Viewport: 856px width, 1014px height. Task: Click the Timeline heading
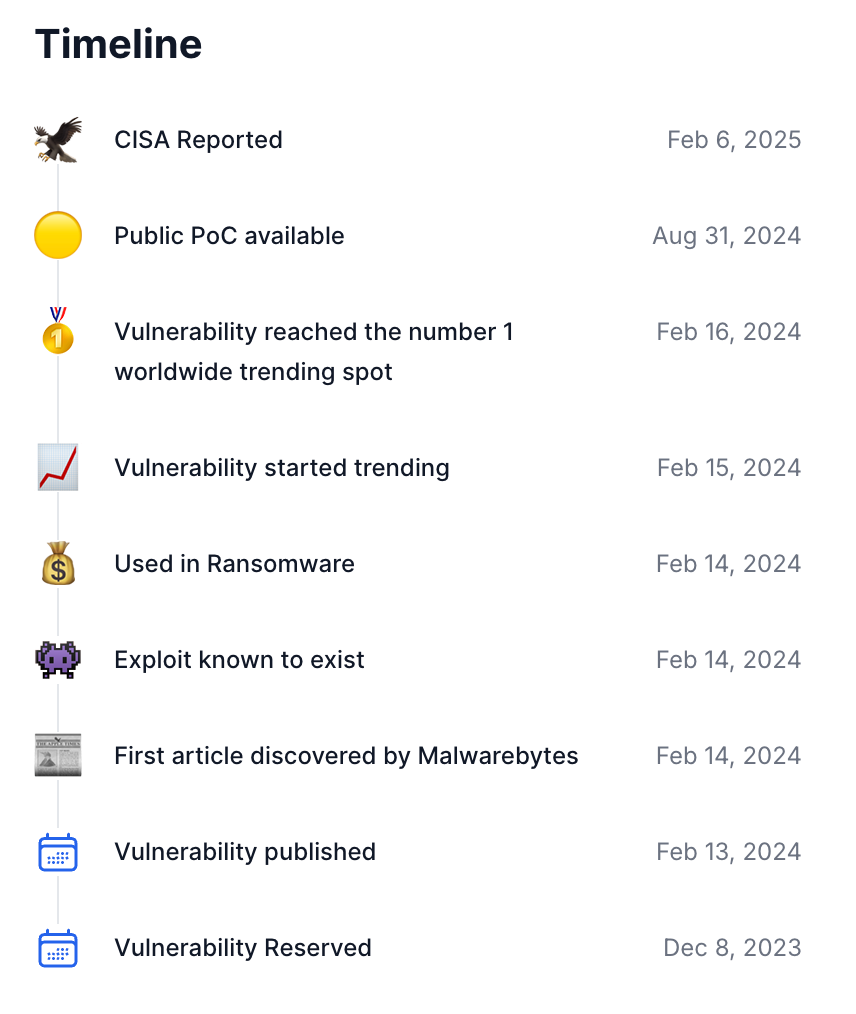(x=118, y=44)
